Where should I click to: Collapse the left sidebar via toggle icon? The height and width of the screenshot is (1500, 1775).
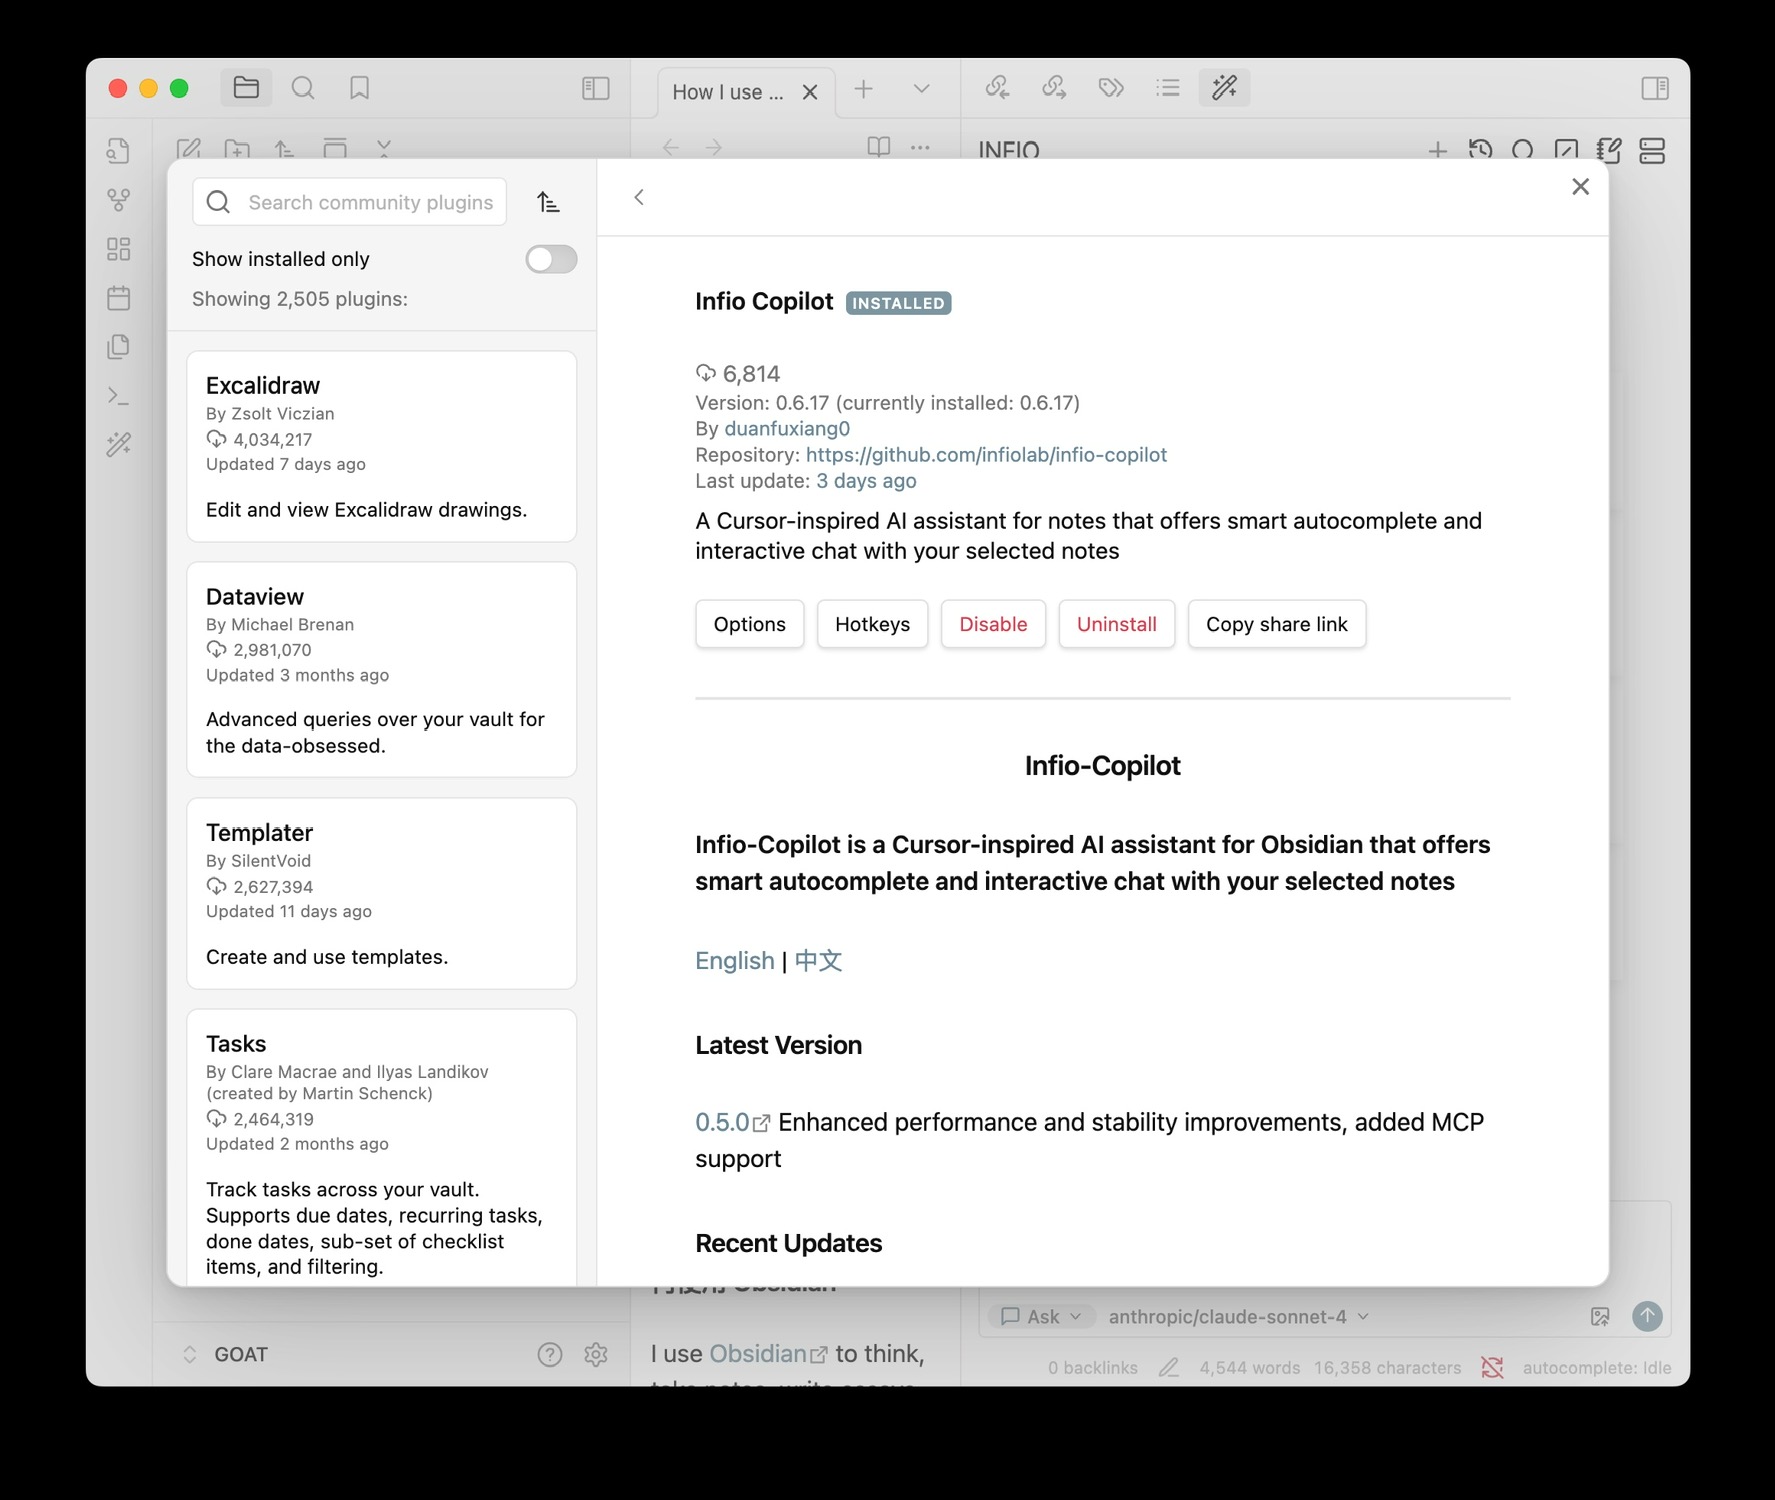pyautogui.click(x=596, y=88)
